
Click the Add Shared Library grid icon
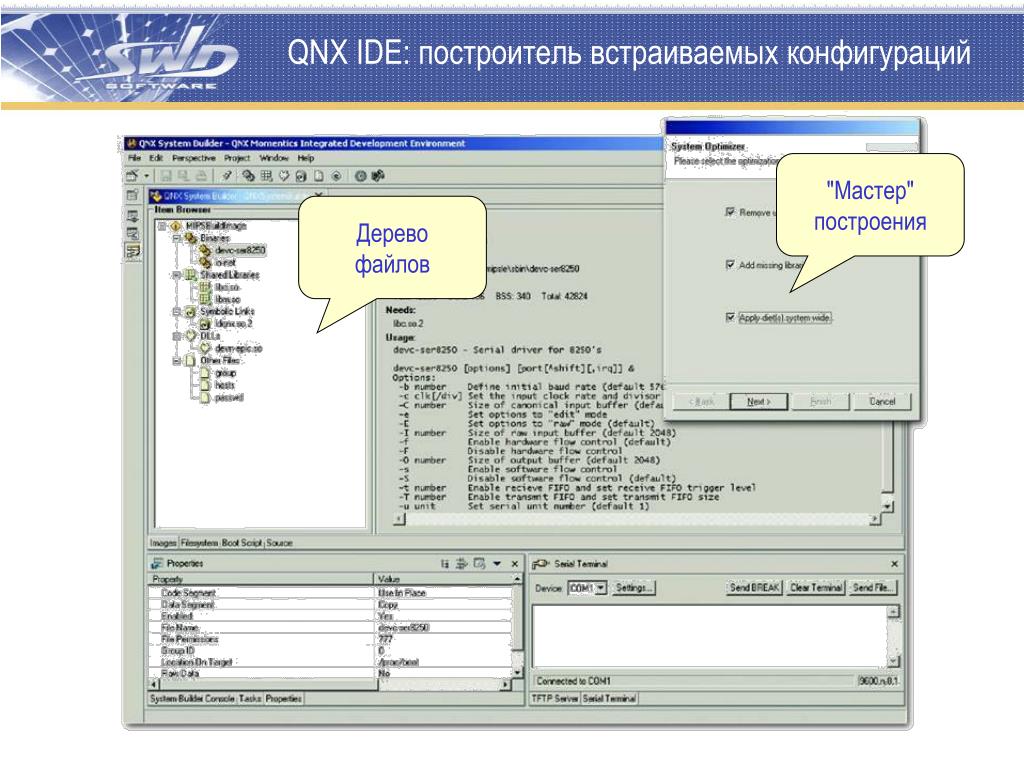click(266, 176)
